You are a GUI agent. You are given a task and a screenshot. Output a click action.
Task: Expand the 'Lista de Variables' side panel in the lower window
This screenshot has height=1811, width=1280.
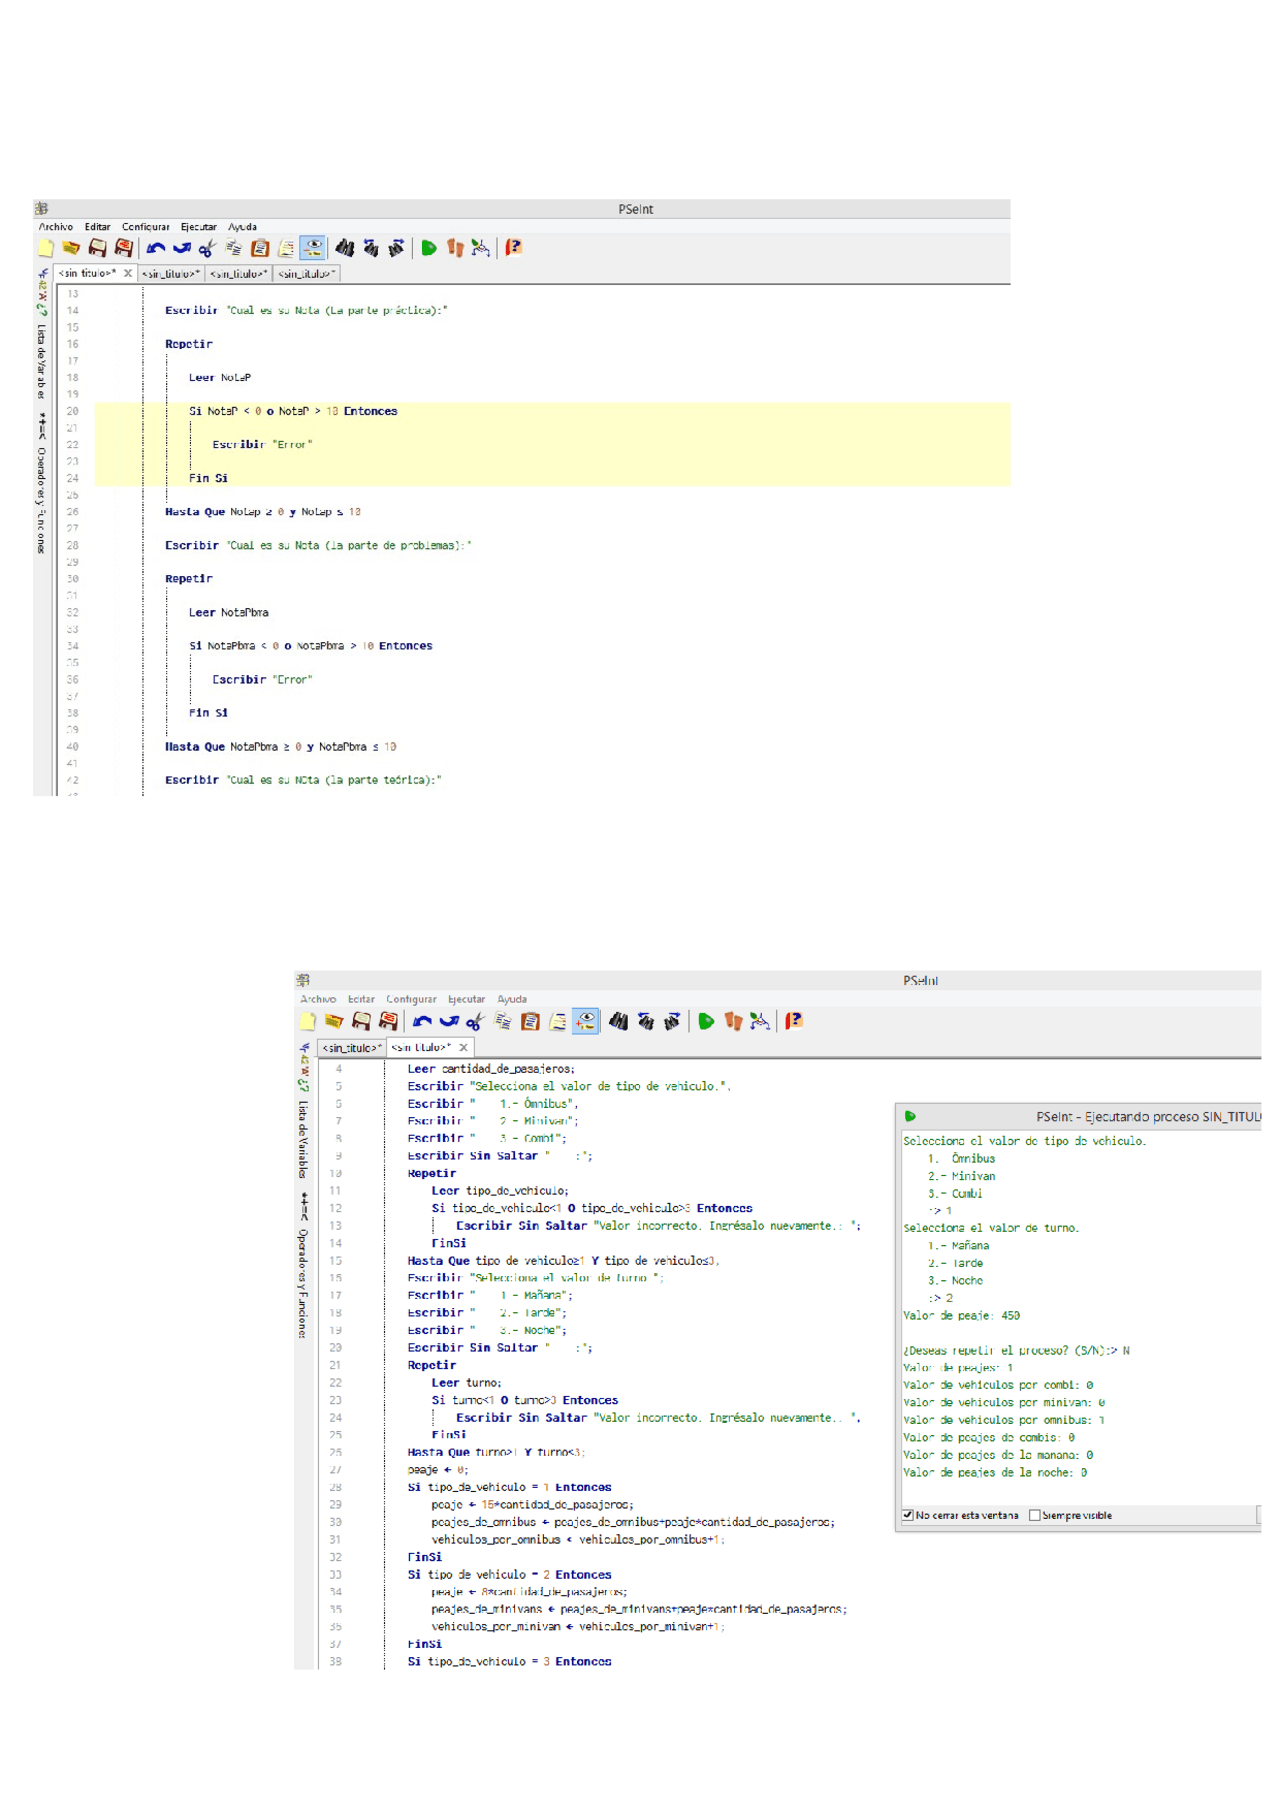(304, 1139)
